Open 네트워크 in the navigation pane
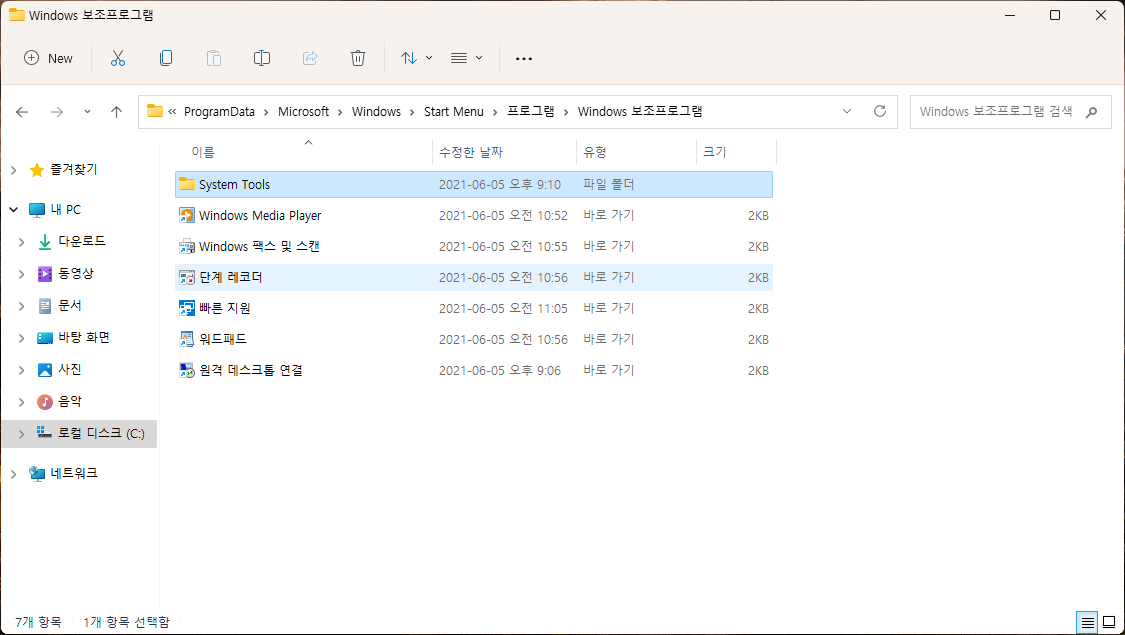This screenshot has height=635, width=1125. point(74,474)
